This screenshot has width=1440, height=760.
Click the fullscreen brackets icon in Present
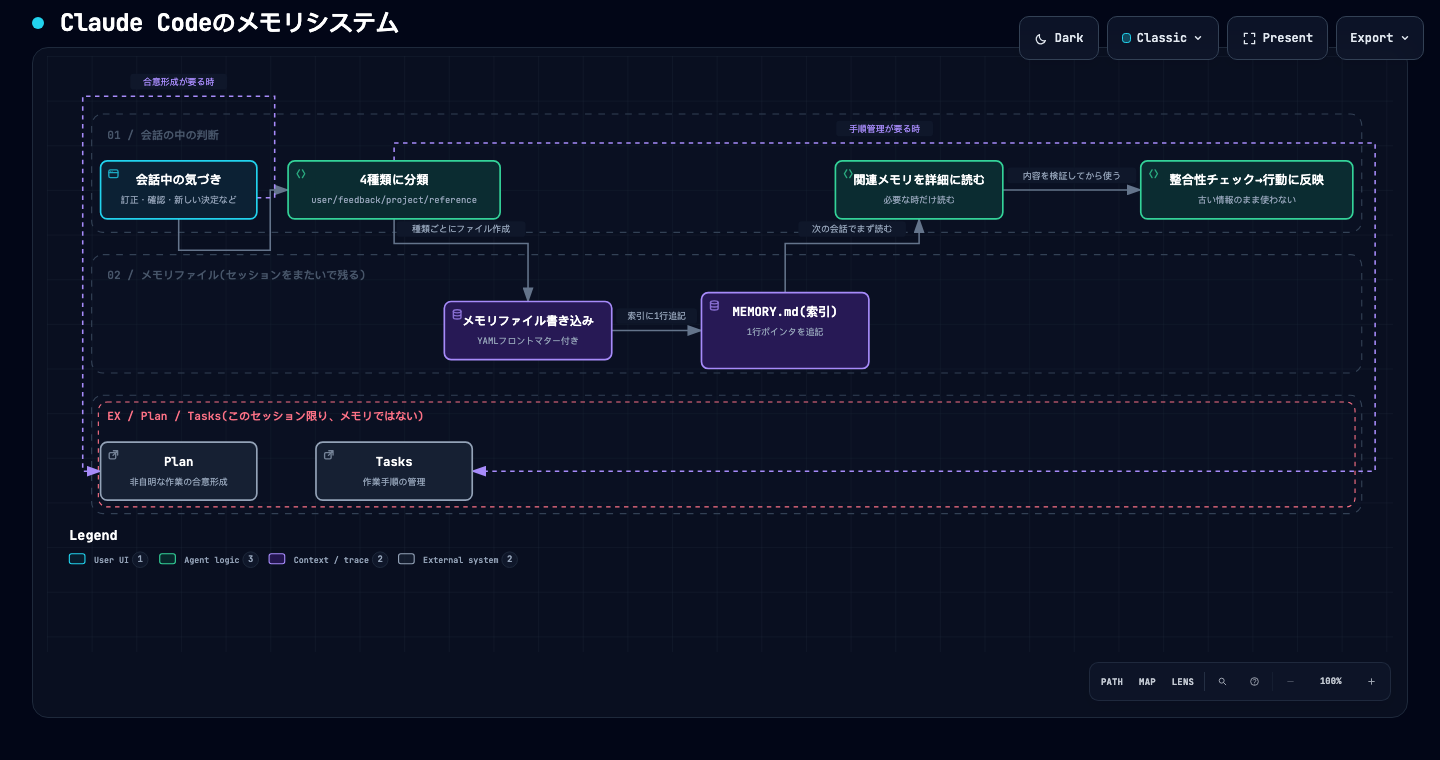click(x=1249, y=39)
